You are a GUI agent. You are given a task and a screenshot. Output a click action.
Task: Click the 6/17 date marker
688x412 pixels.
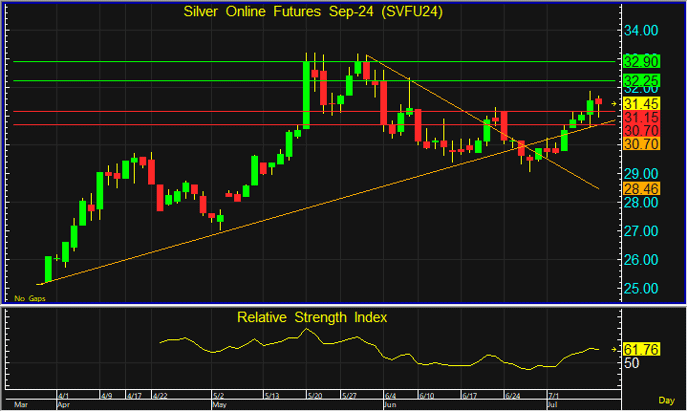click(469, 396)
